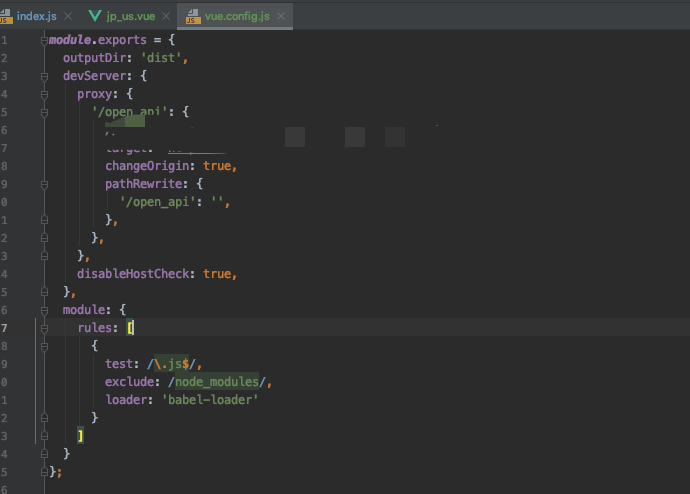Close the jp_us.vue tab

[x=166, y=16]
